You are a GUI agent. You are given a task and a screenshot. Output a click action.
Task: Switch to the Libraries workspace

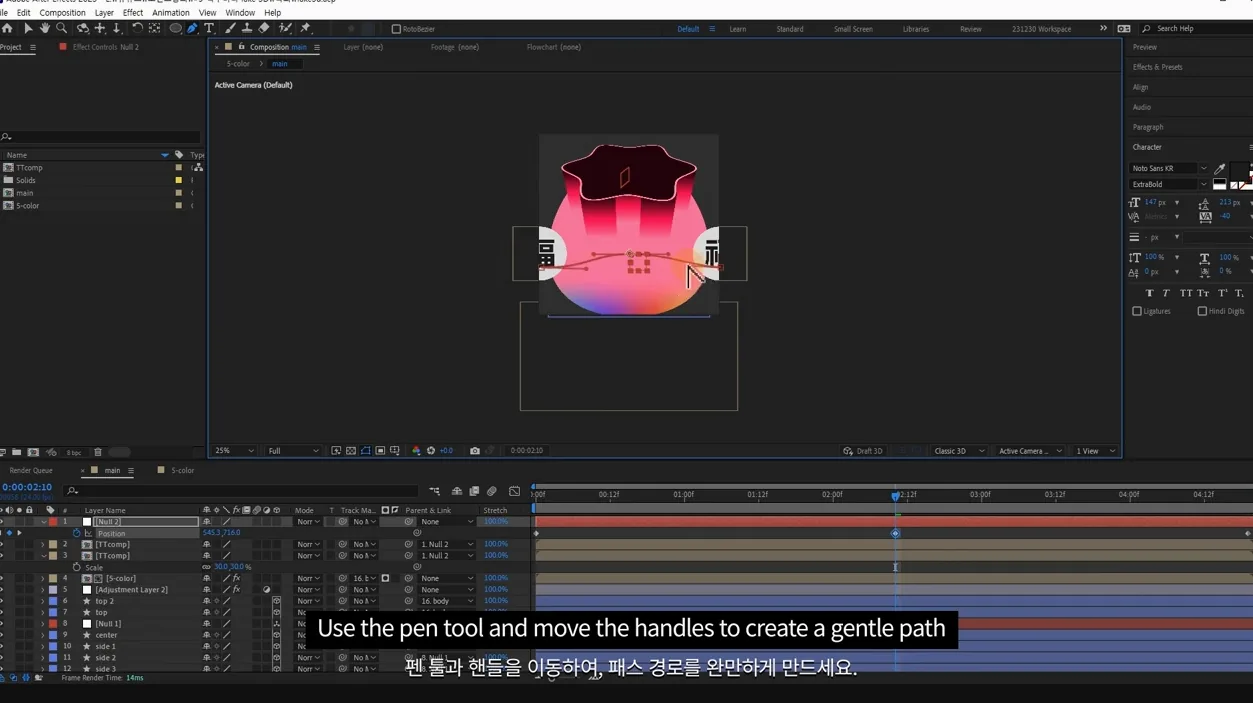click(x=916, y=29)
